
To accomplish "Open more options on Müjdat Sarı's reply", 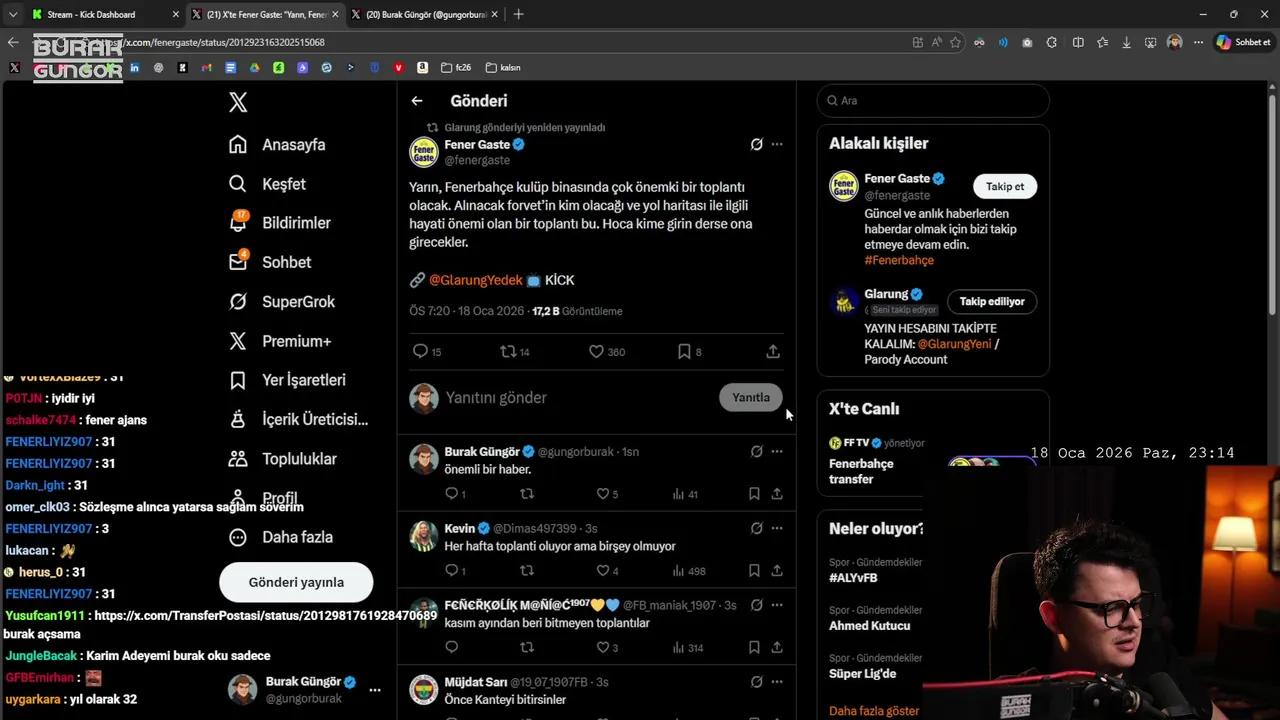I will [x=777, y=682].
